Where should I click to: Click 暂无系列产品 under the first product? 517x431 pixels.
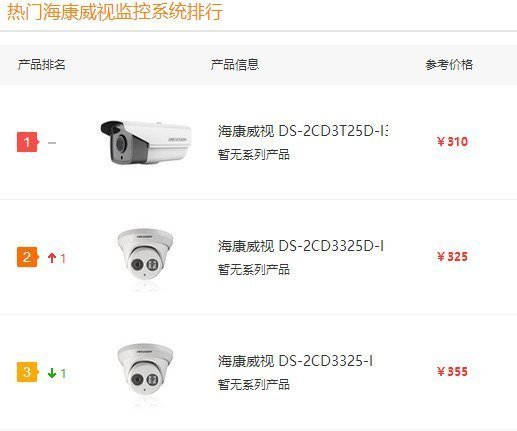[254, 155]
